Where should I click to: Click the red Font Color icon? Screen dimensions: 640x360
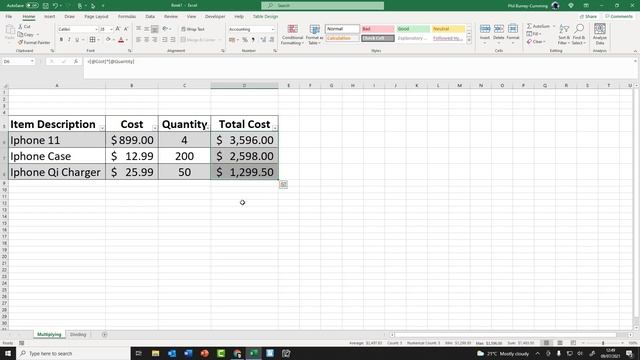pyautogui.click(x=121, y=40)
